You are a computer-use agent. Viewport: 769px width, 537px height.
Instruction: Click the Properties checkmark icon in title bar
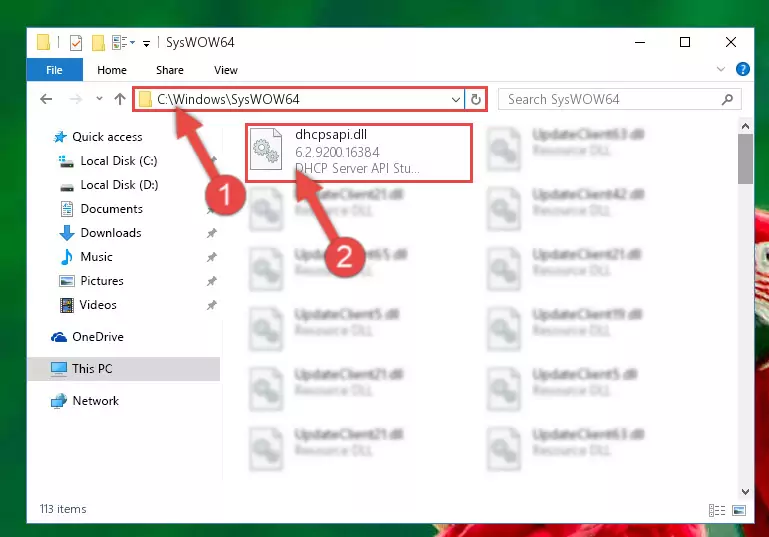click(76, 43)
